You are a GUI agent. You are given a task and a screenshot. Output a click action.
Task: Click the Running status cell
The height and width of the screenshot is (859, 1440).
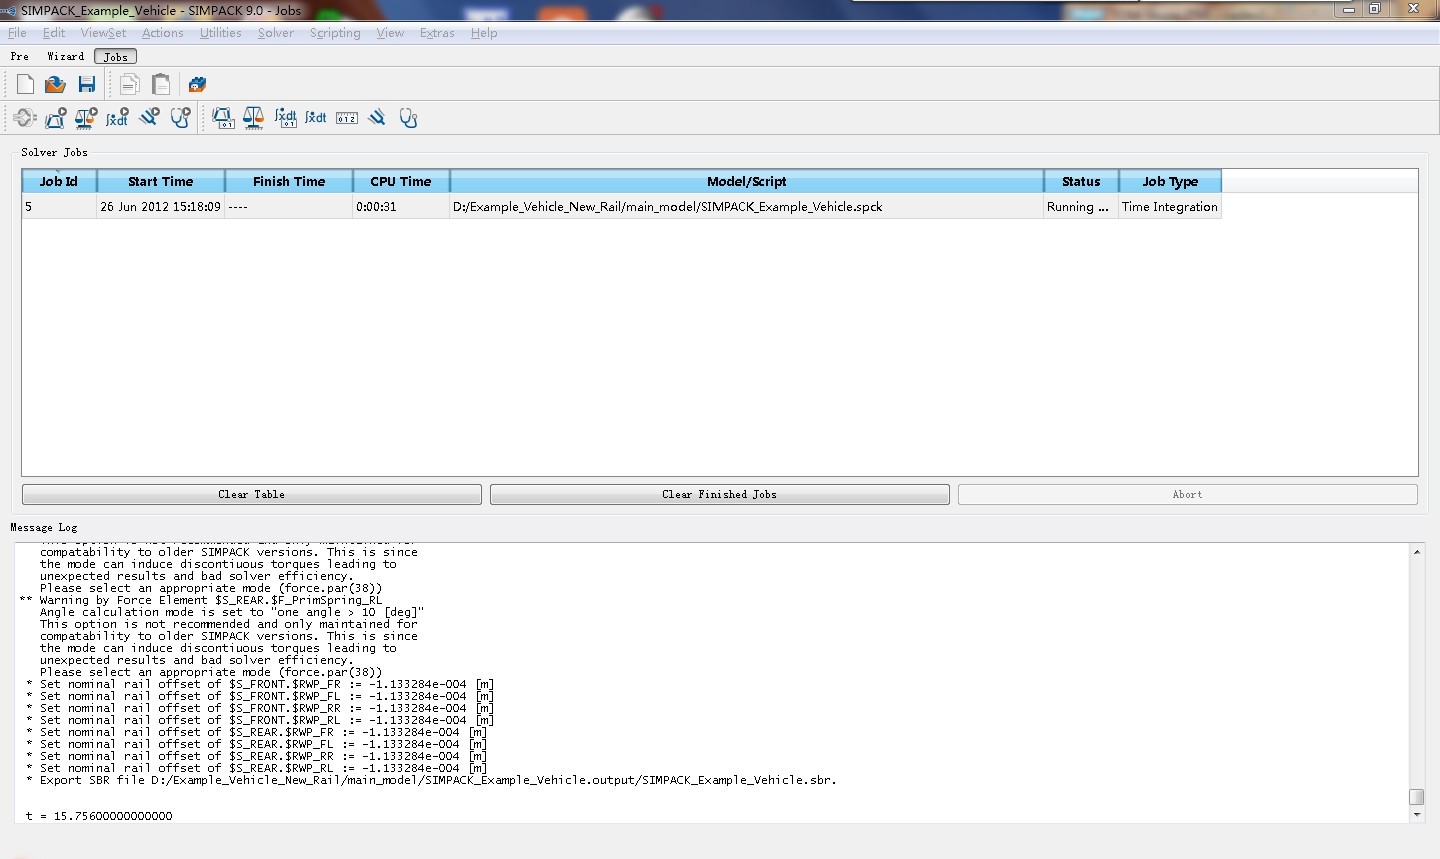click(1081, 207)
